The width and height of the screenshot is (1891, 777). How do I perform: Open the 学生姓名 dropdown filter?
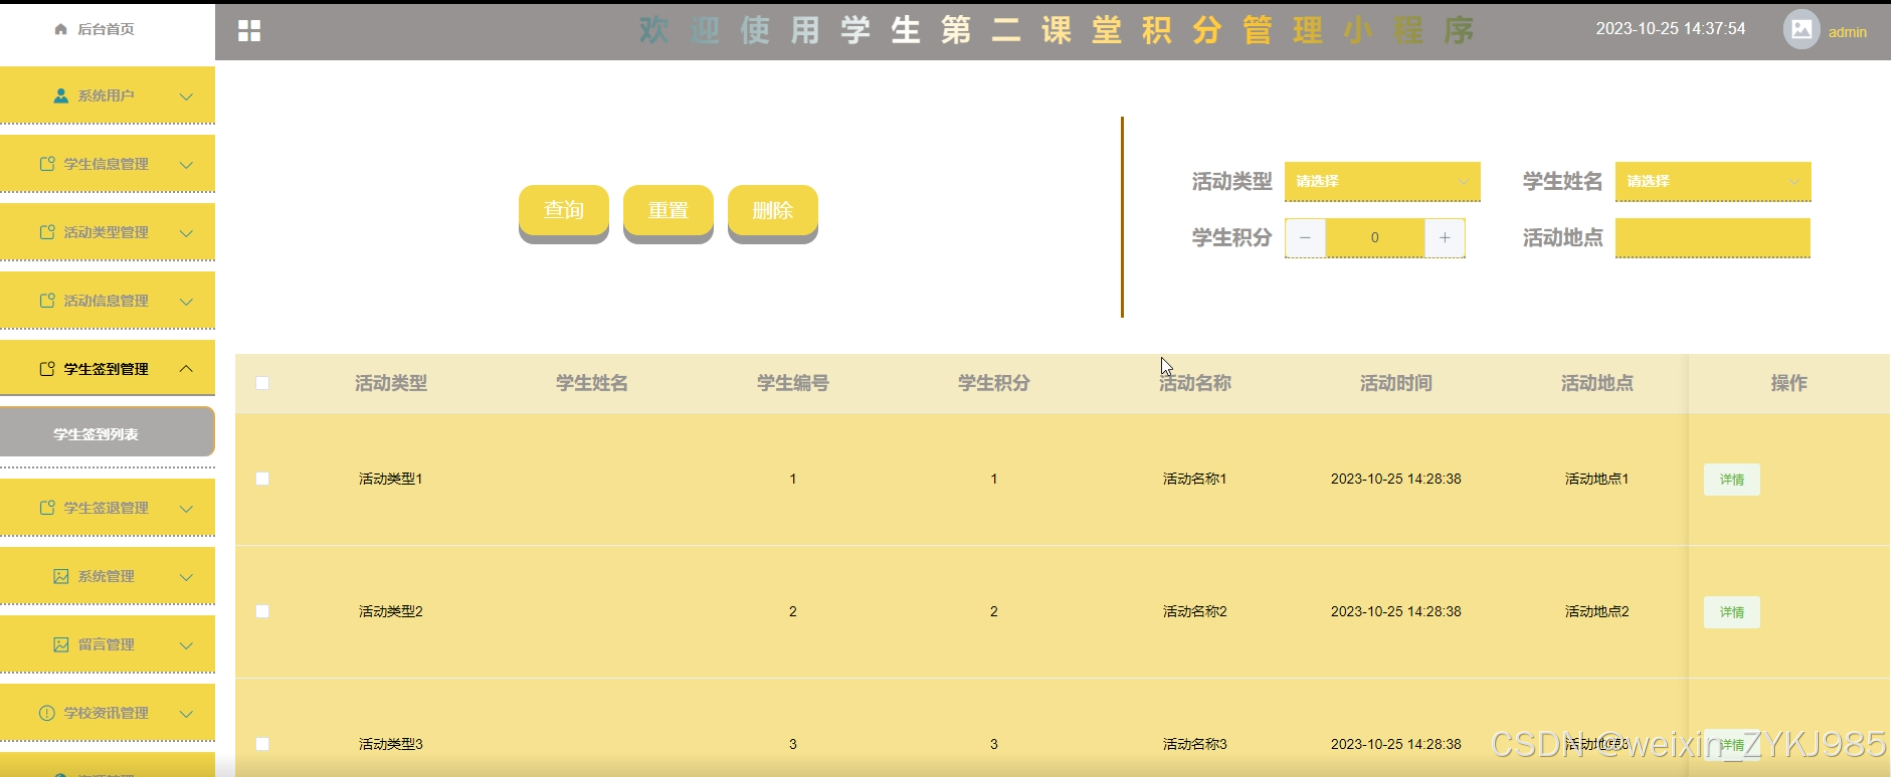[x=1713, y=181]
